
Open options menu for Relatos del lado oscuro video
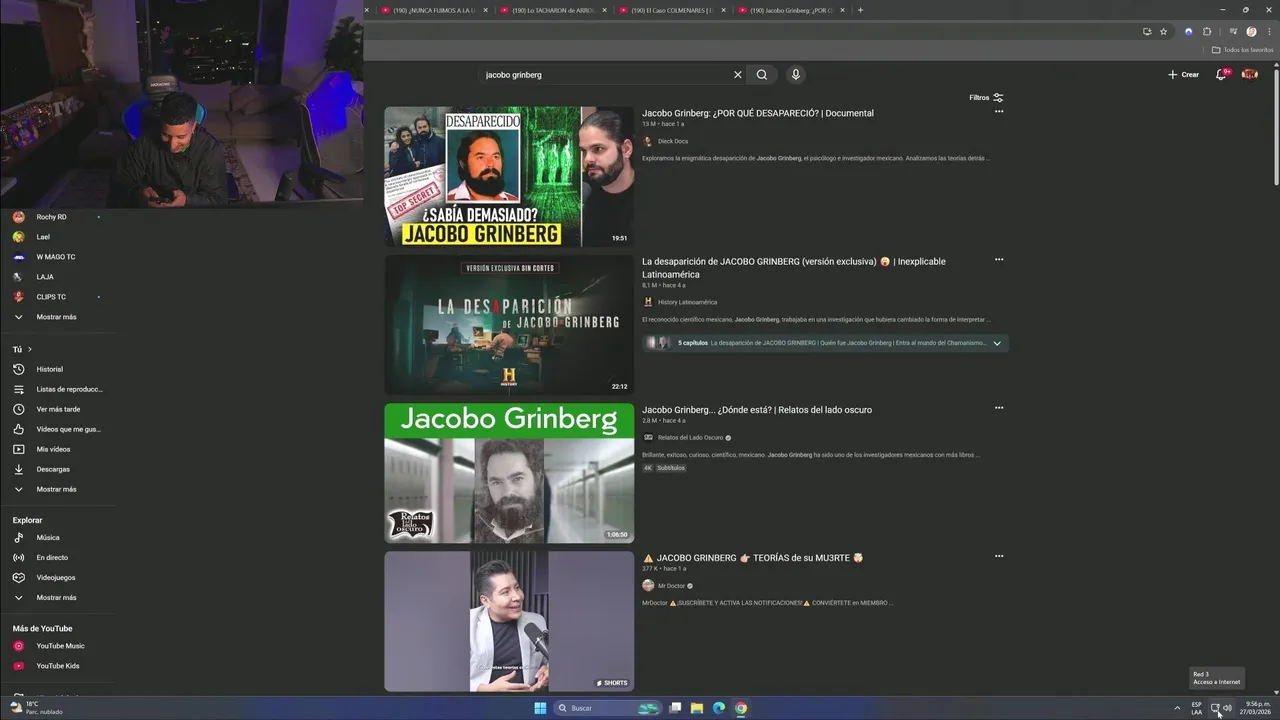tap(999, 408)
